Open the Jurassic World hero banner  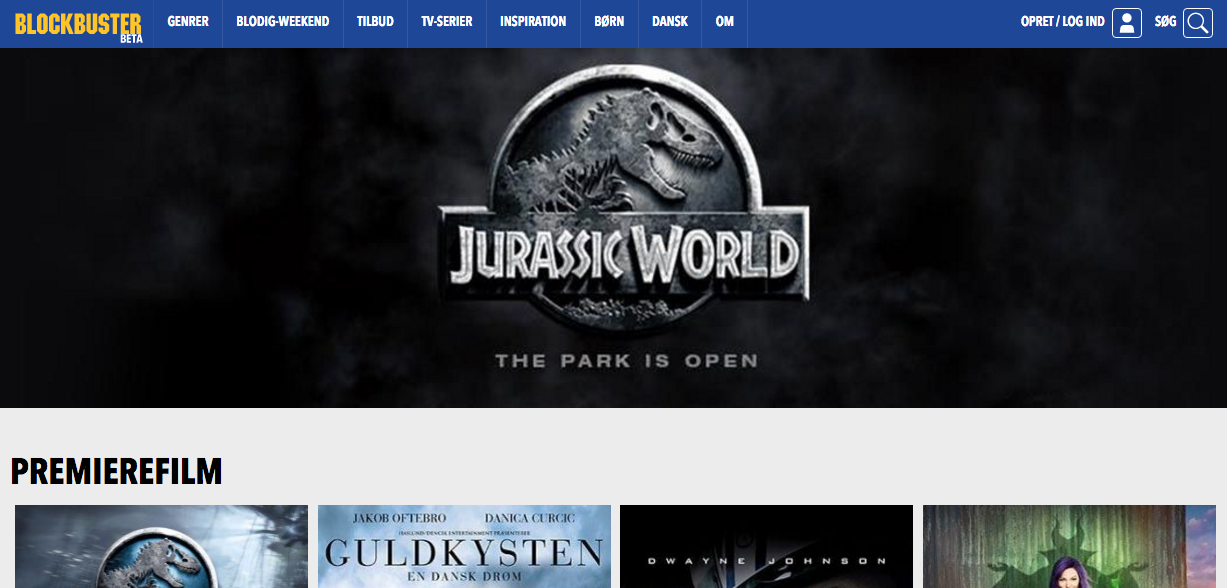613,228
